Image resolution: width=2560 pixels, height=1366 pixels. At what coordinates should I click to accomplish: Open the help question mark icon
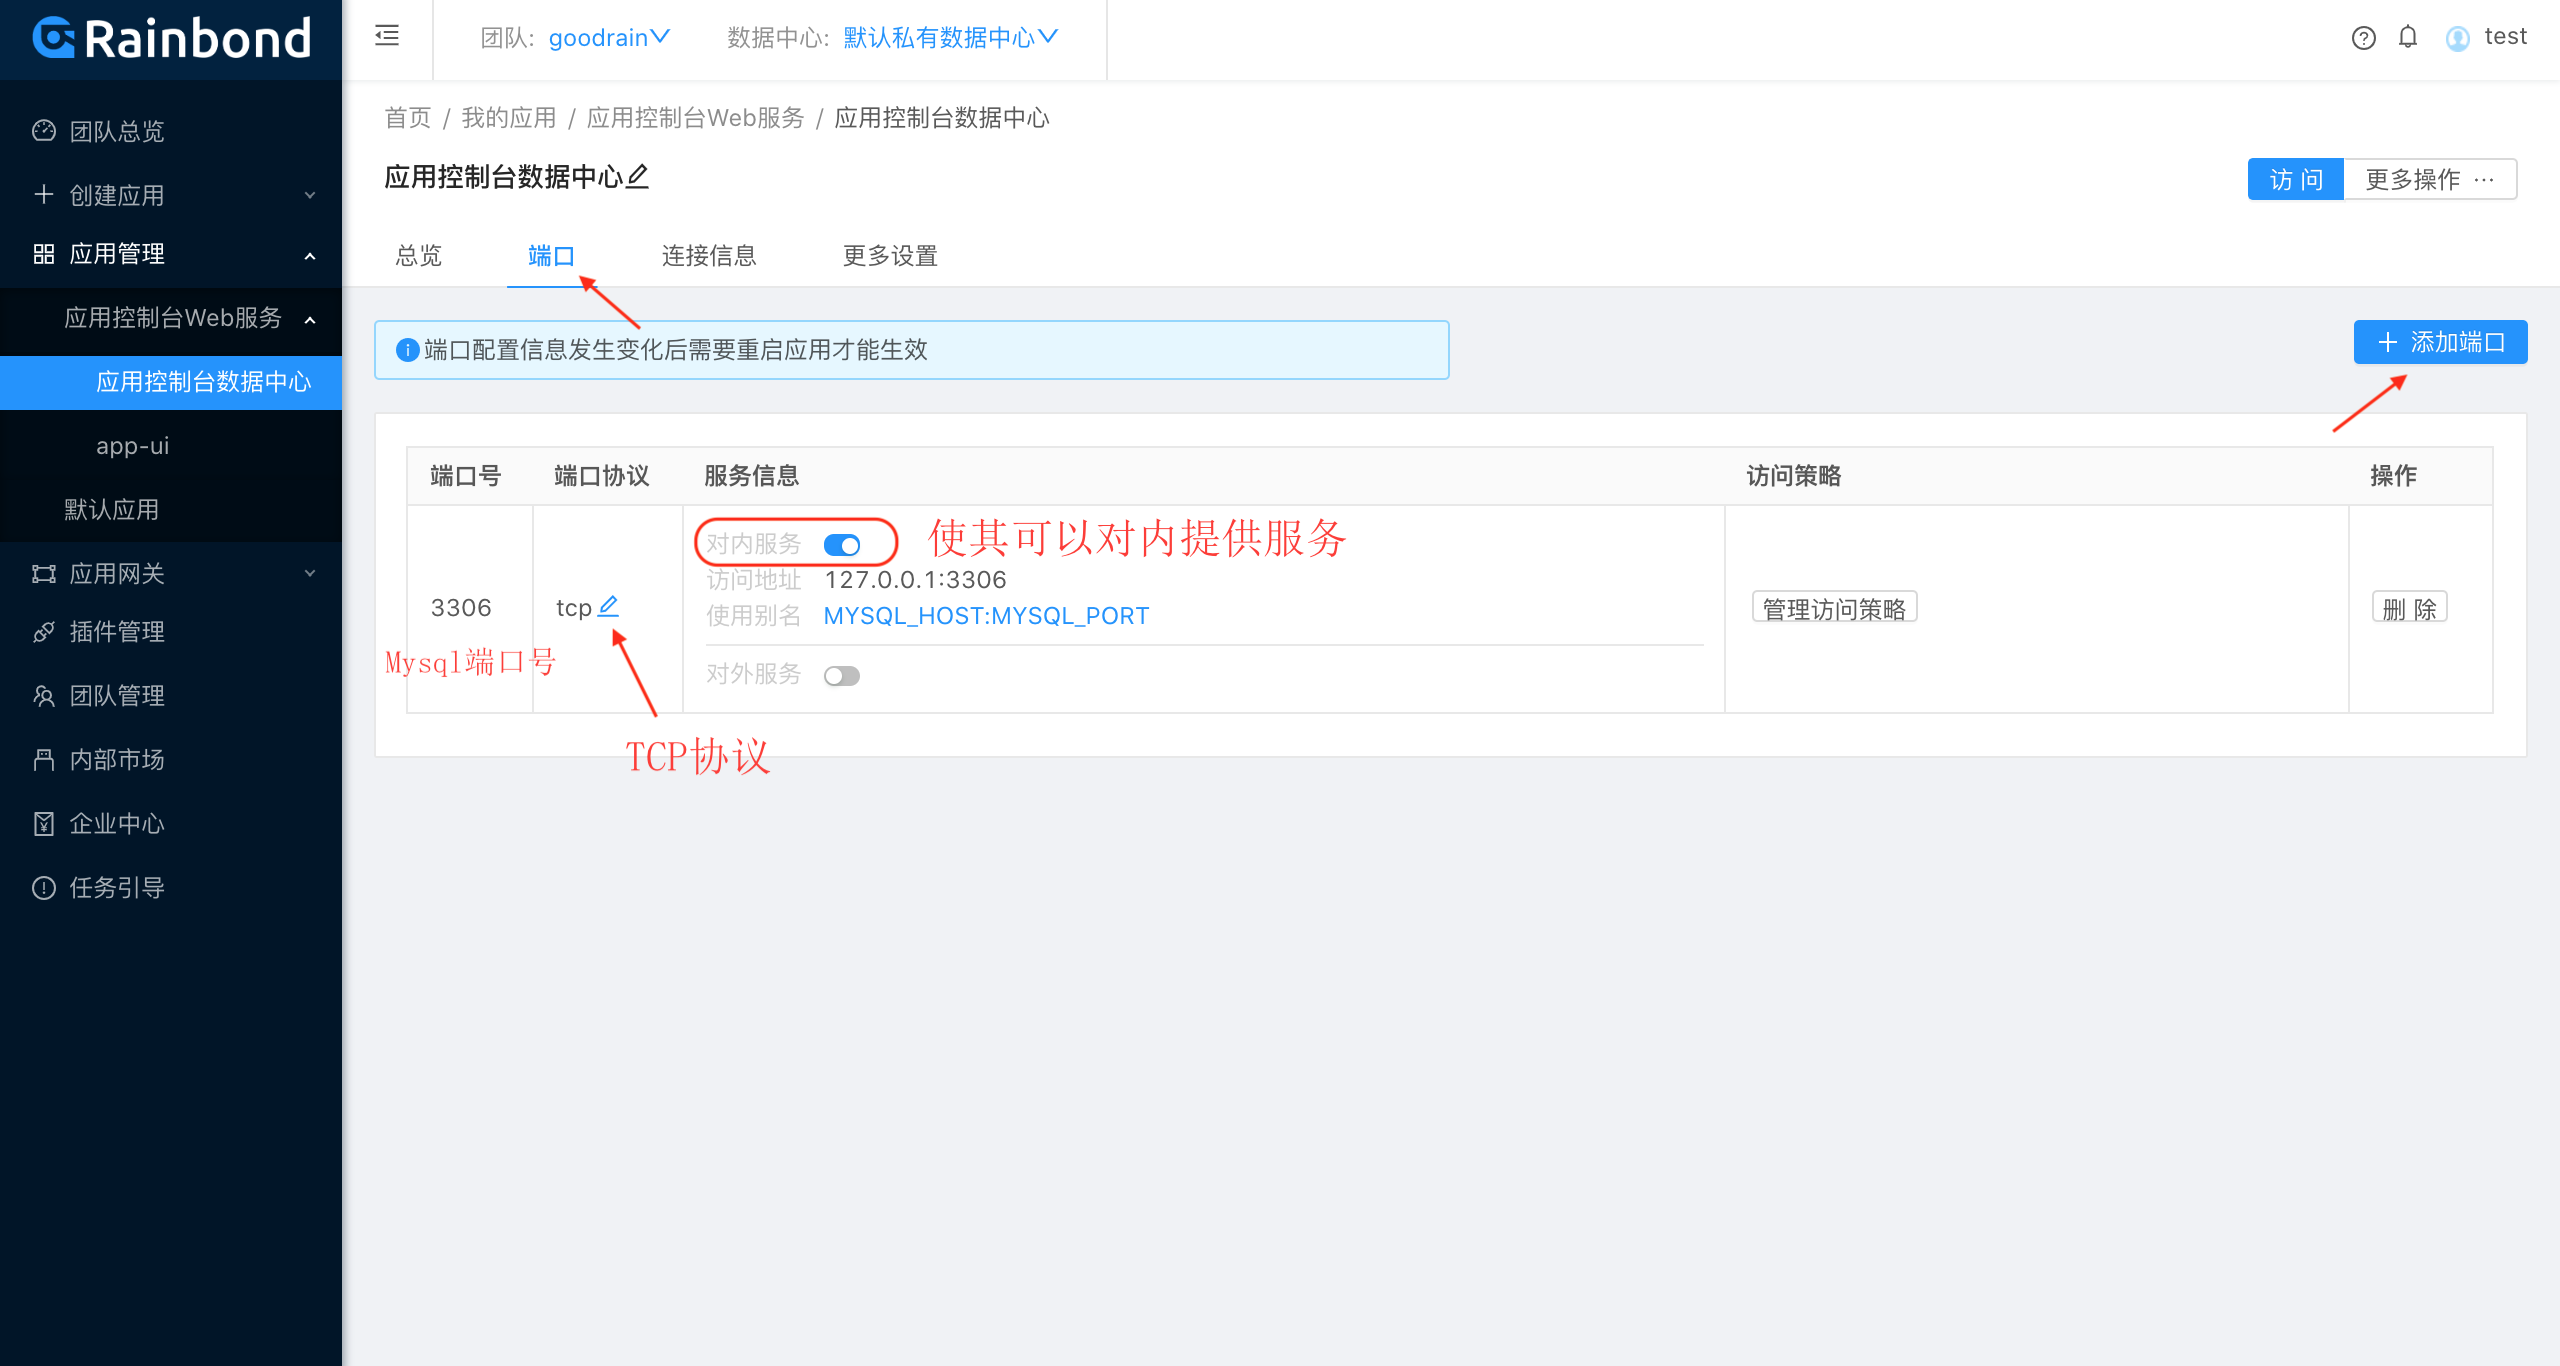pyautogui.click(x=2363, y=38)
